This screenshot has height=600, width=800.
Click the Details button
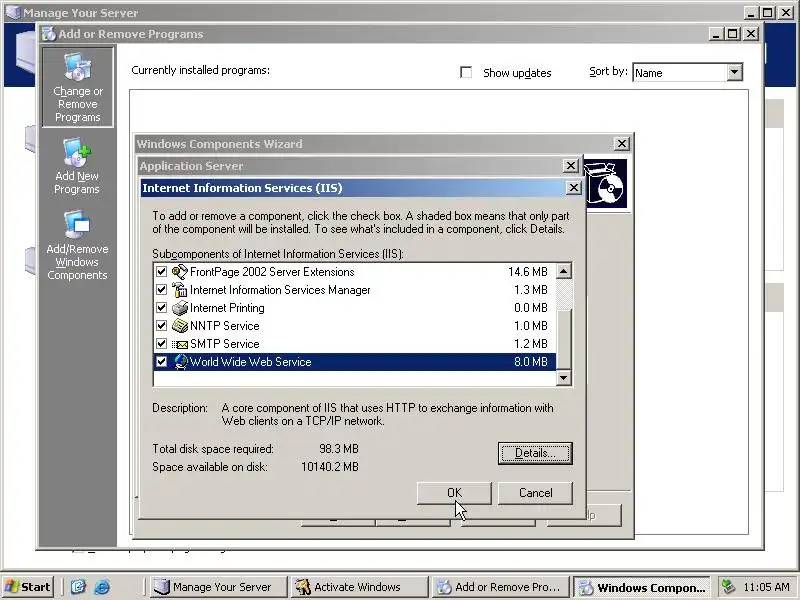point(535,453)
